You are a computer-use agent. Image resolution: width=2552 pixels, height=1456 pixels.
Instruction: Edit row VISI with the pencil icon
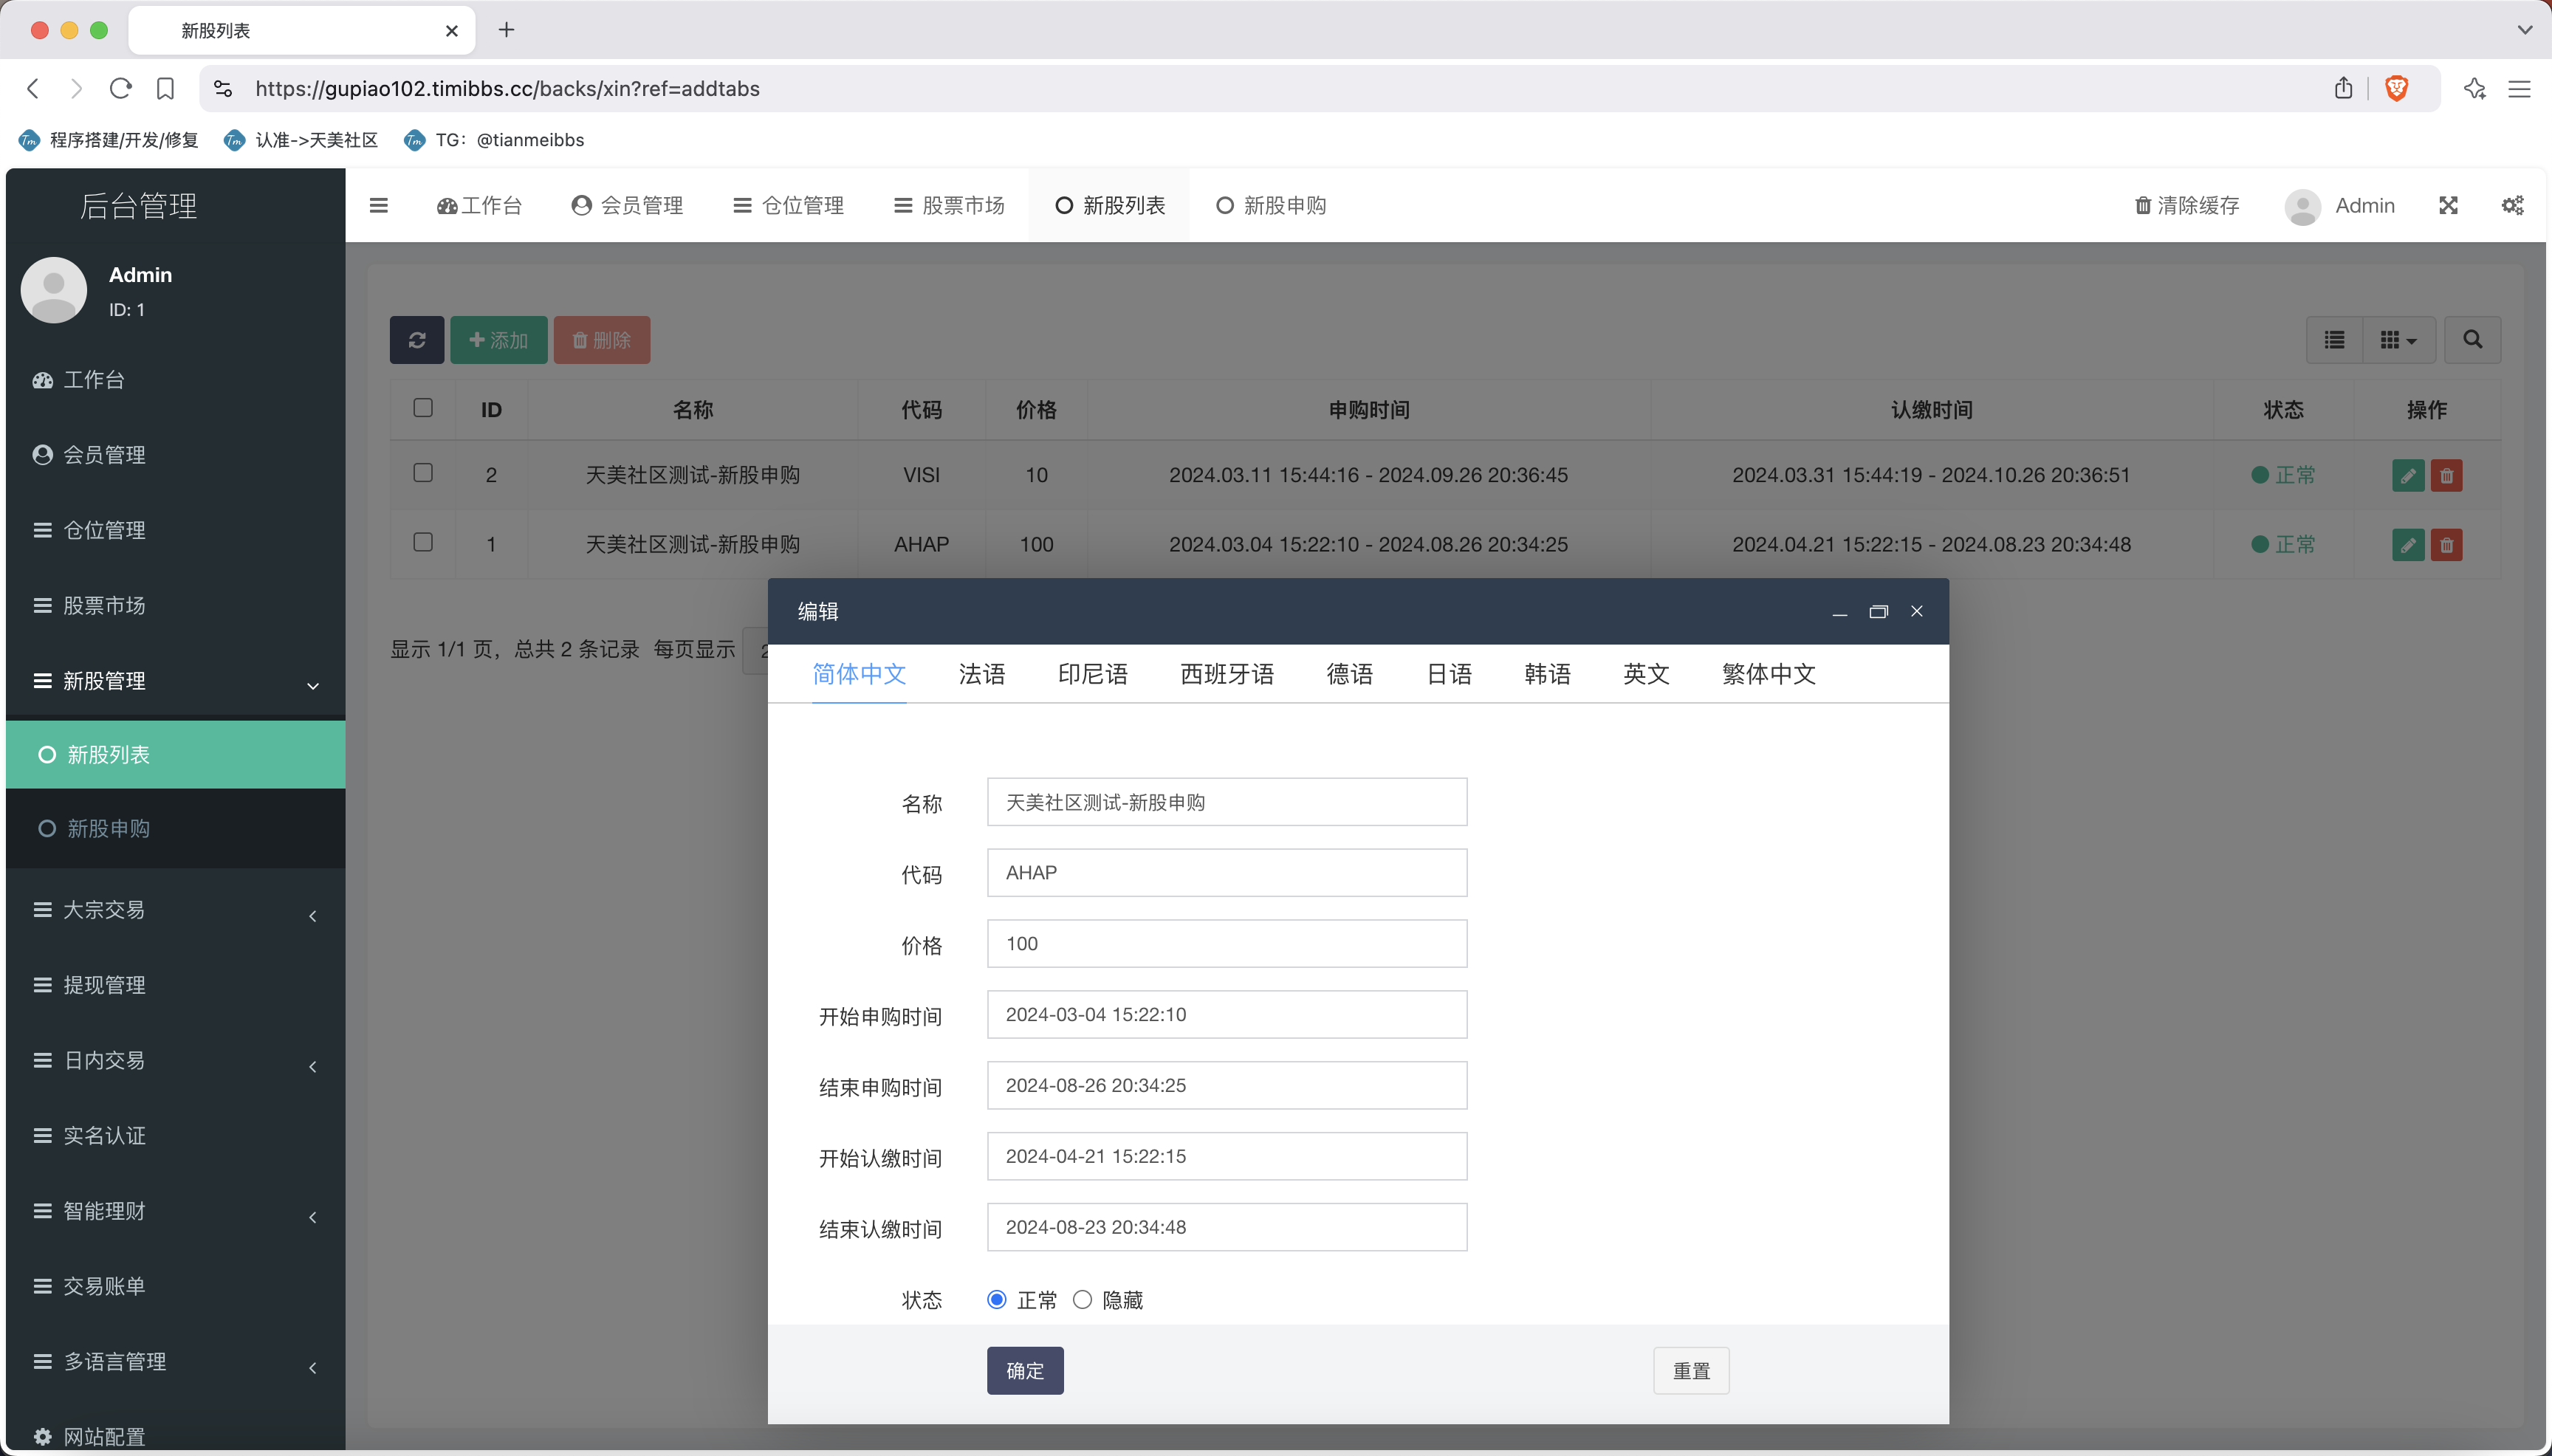pyautogui.click(x=2408, y=475)
